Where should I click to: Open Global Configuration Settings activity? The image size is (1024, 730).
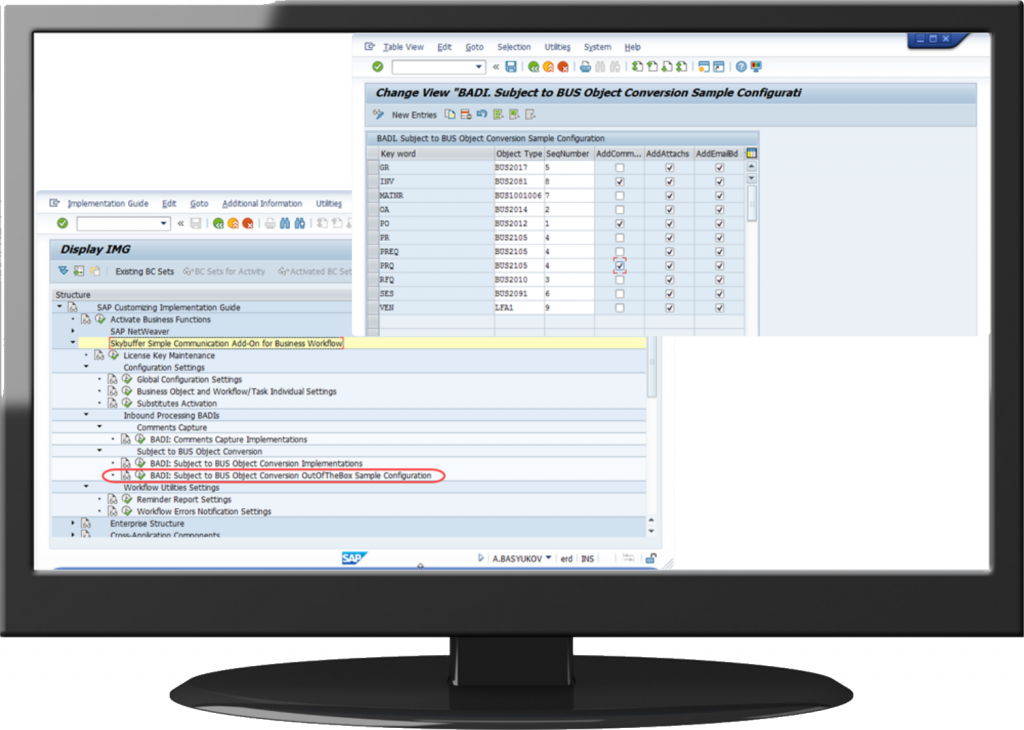pyautogui.click(x=189, y=379)
